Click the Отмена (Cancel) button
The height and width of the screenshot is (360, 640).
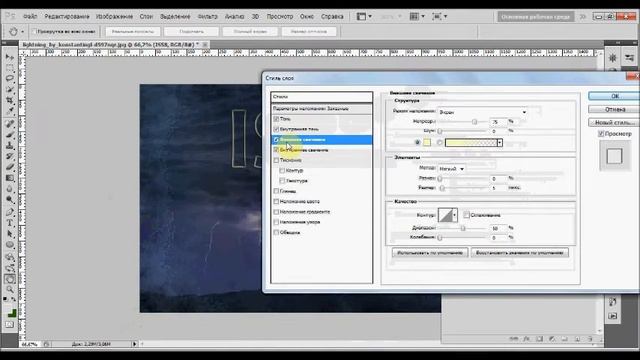click(614, 109)
